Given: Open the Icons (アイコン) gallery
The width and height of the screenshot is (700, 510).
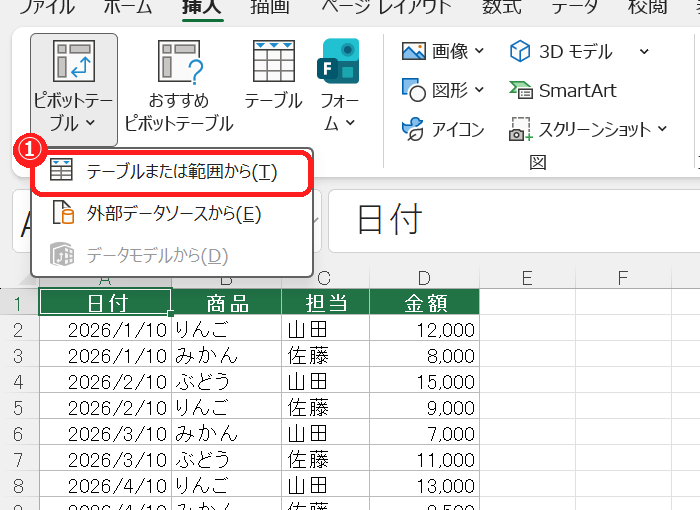Looking at the screenshot, I should coord(412,129).
